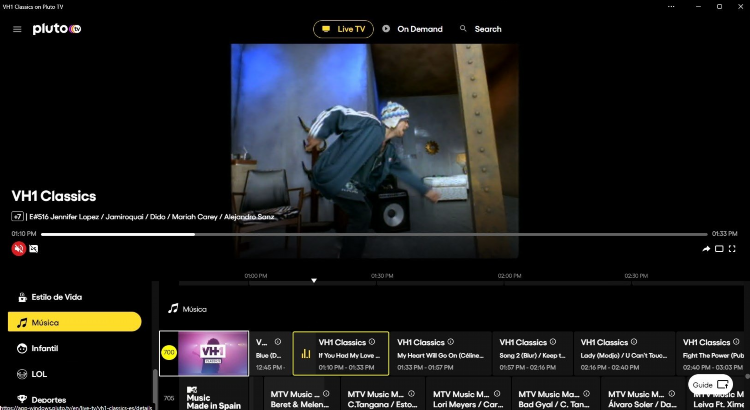Click the Guide button
750x410 pixels.
tap(710, 385)
